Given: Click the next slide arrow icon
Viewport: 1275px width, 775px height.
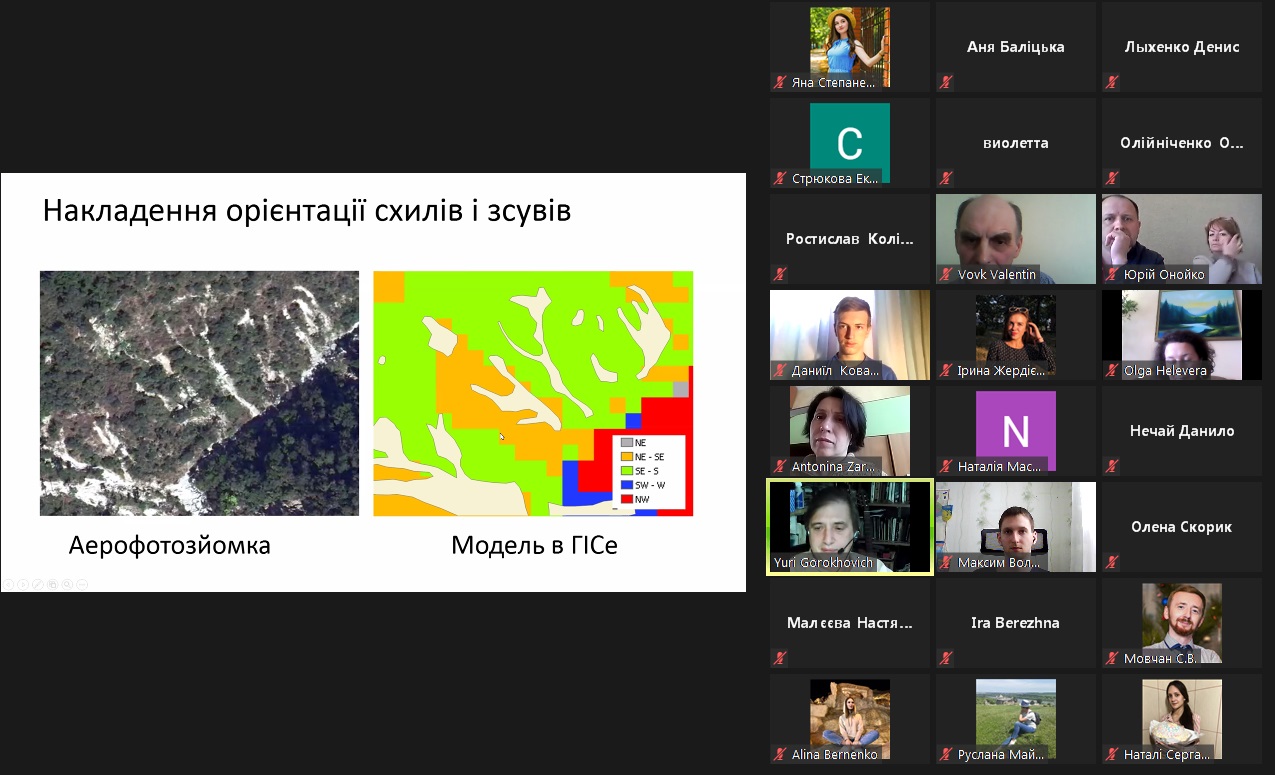Looking at the screenshot, I should (22, 583).
